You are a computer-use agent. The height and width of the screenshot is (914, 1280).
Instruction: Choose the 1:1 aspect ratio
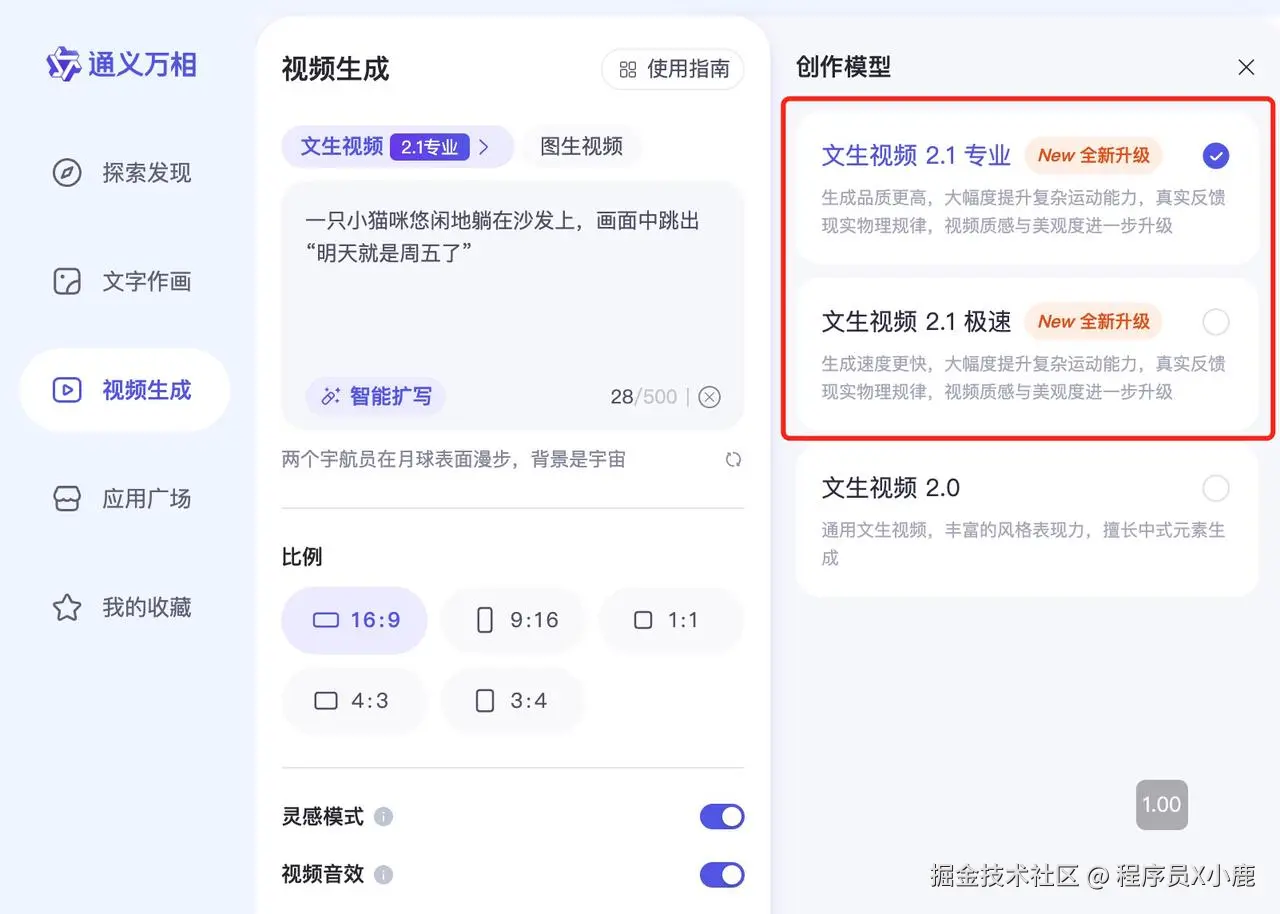click(671, 620)
